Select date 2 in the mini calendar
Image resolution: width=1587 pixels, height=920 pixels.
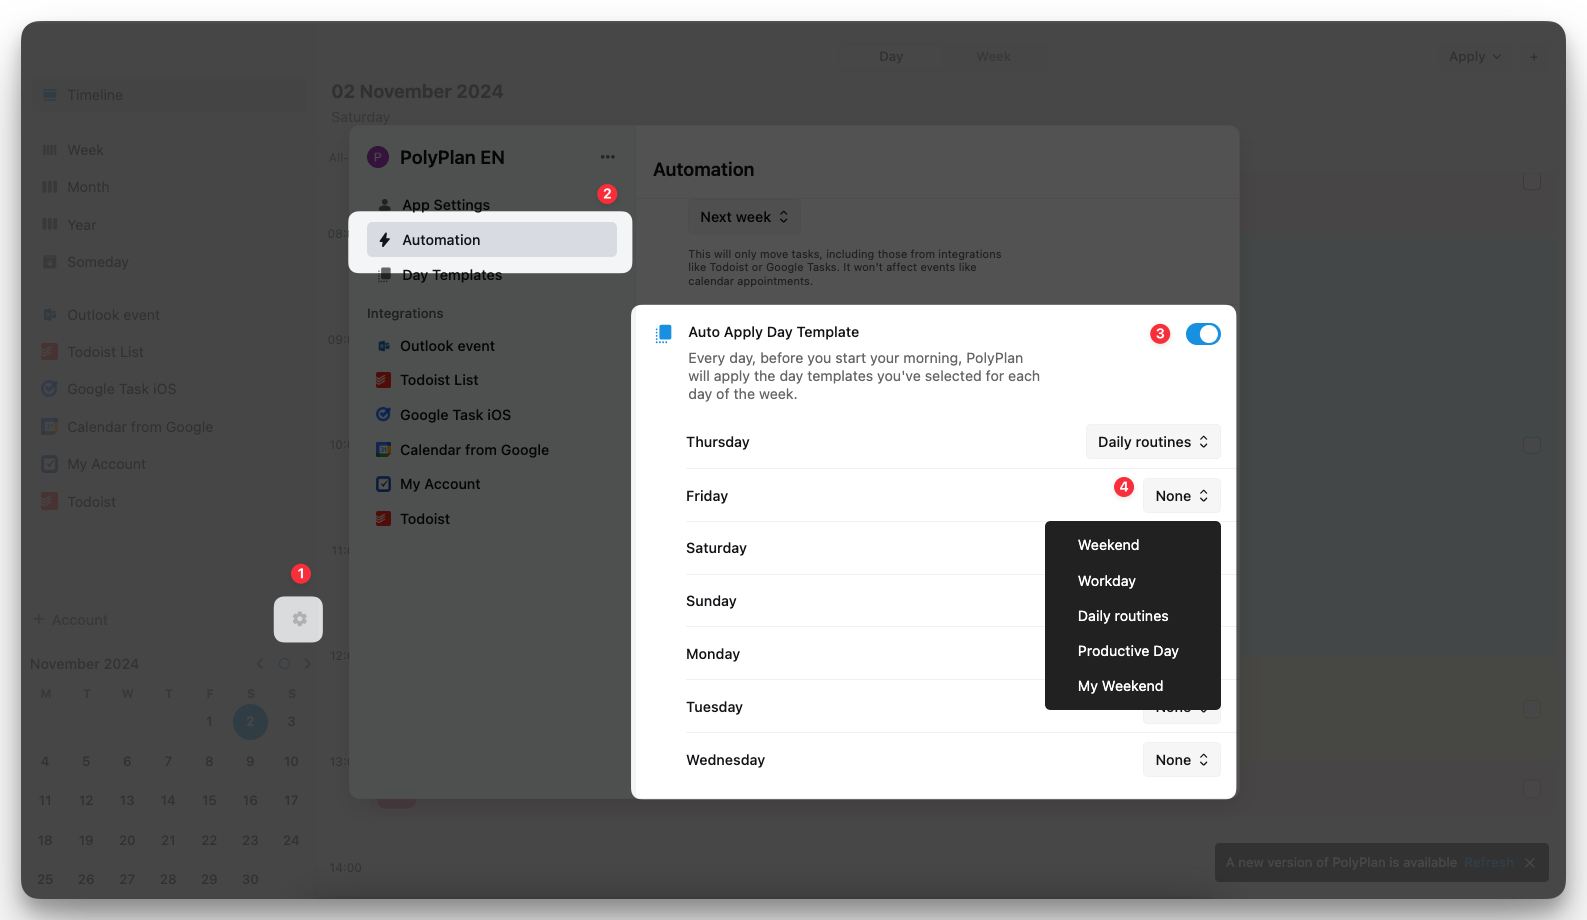(250, 721)
